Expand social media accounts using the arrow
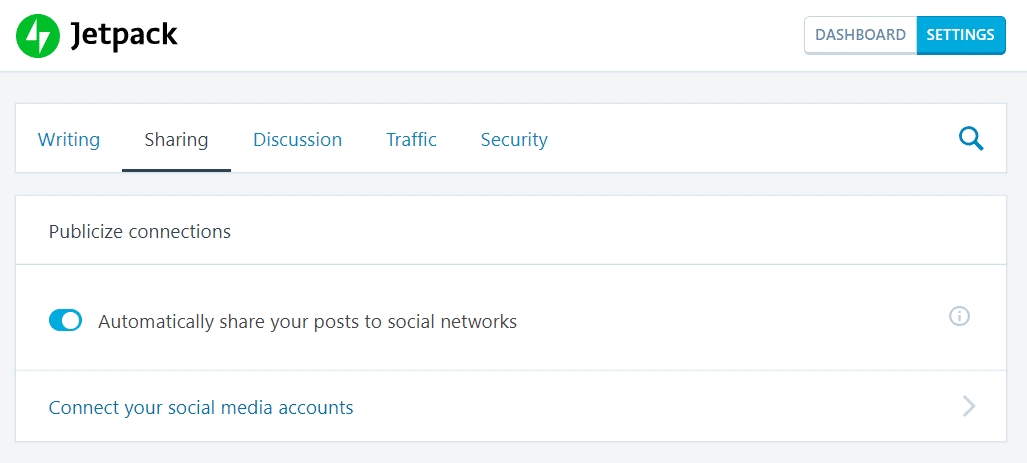This screenshot has height=463, width=1027. pos(969,407)
